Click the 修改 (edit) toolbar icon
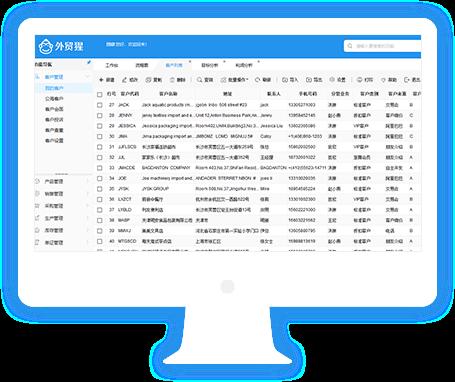Image resolution: width=455 pixels, height=382 pixels. [124, 80]
